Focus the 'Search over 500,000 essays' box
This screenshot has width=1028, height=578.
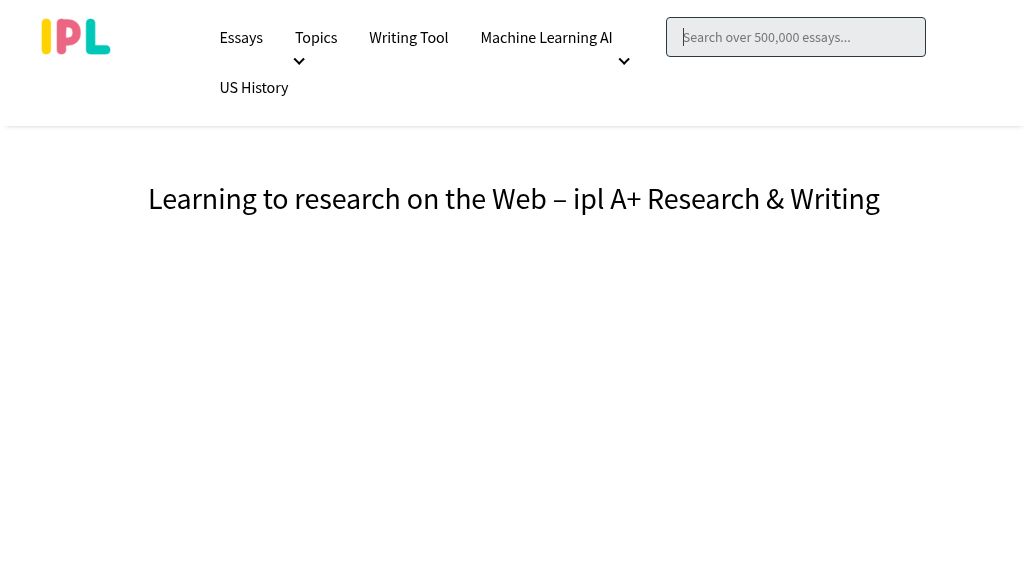[796, 37]
